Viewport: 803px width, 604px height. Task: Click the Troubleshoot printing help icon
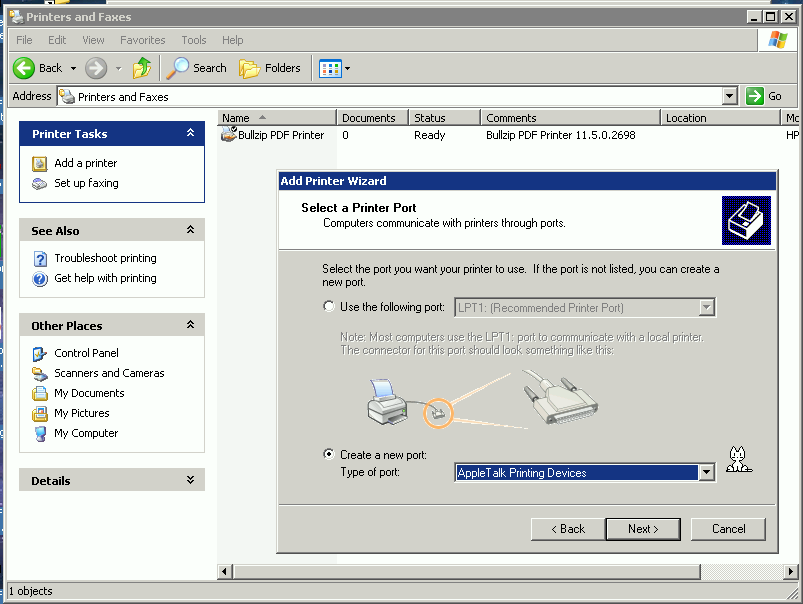point(38,257)
